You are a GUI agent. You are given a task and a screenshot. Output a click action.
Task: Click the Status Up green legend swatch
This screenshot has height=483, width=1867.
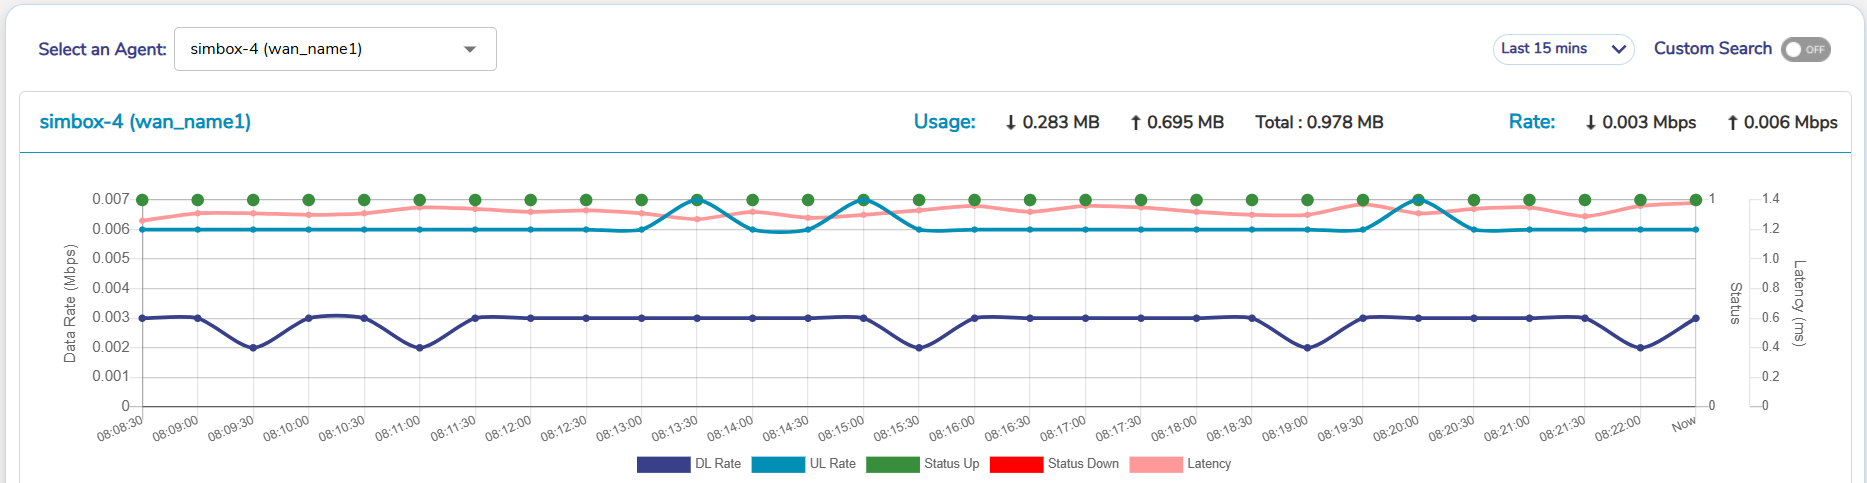(892, 464)
